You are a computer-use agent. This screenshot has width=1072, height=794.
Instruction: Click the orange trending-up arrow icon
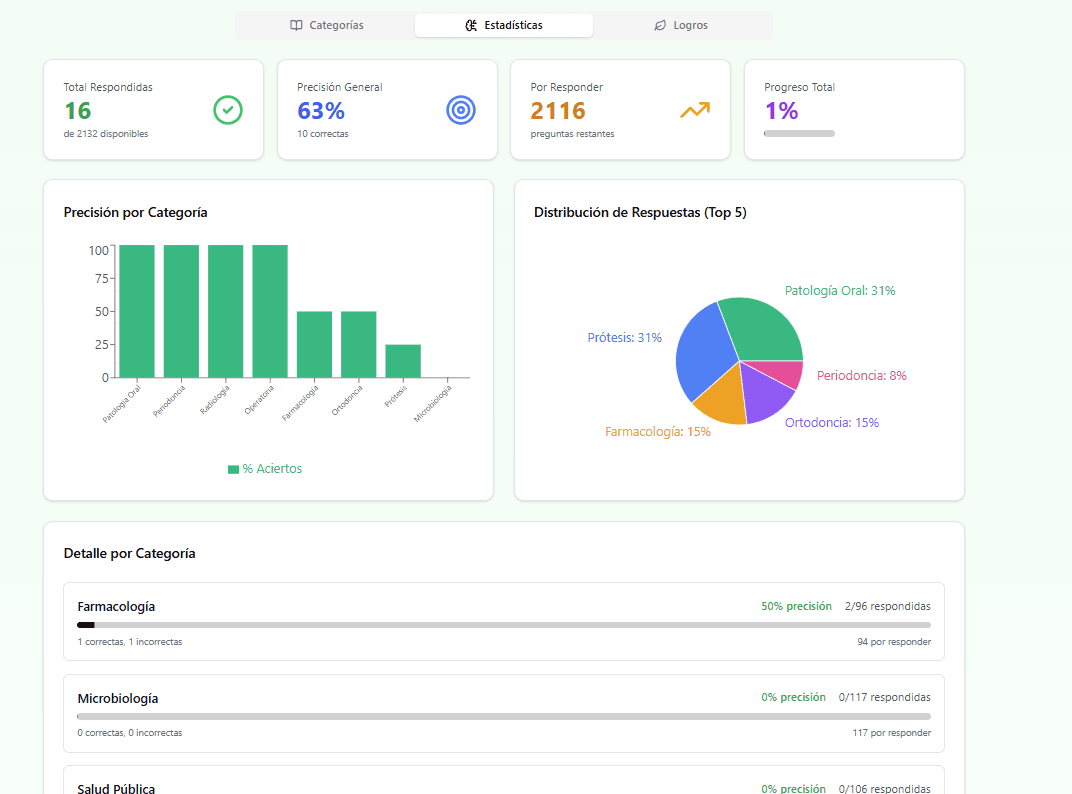click(695, 110)
